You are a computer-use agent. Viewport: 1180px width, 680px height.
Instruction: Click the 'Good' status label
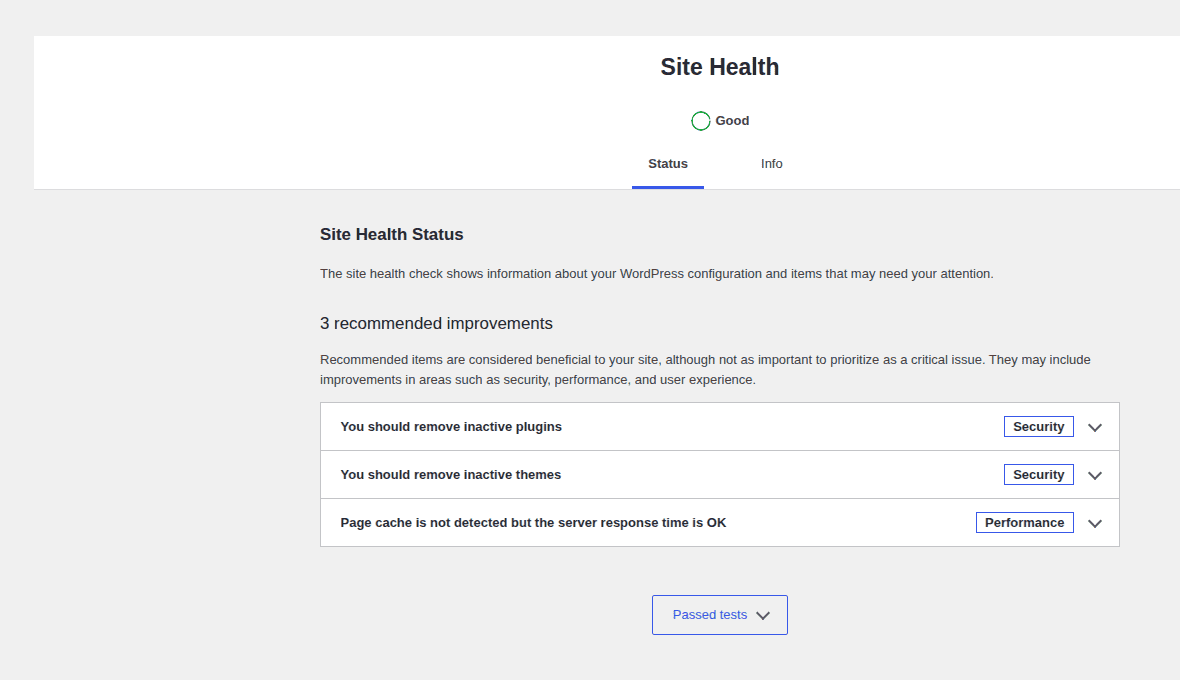(x=732, y=121)
